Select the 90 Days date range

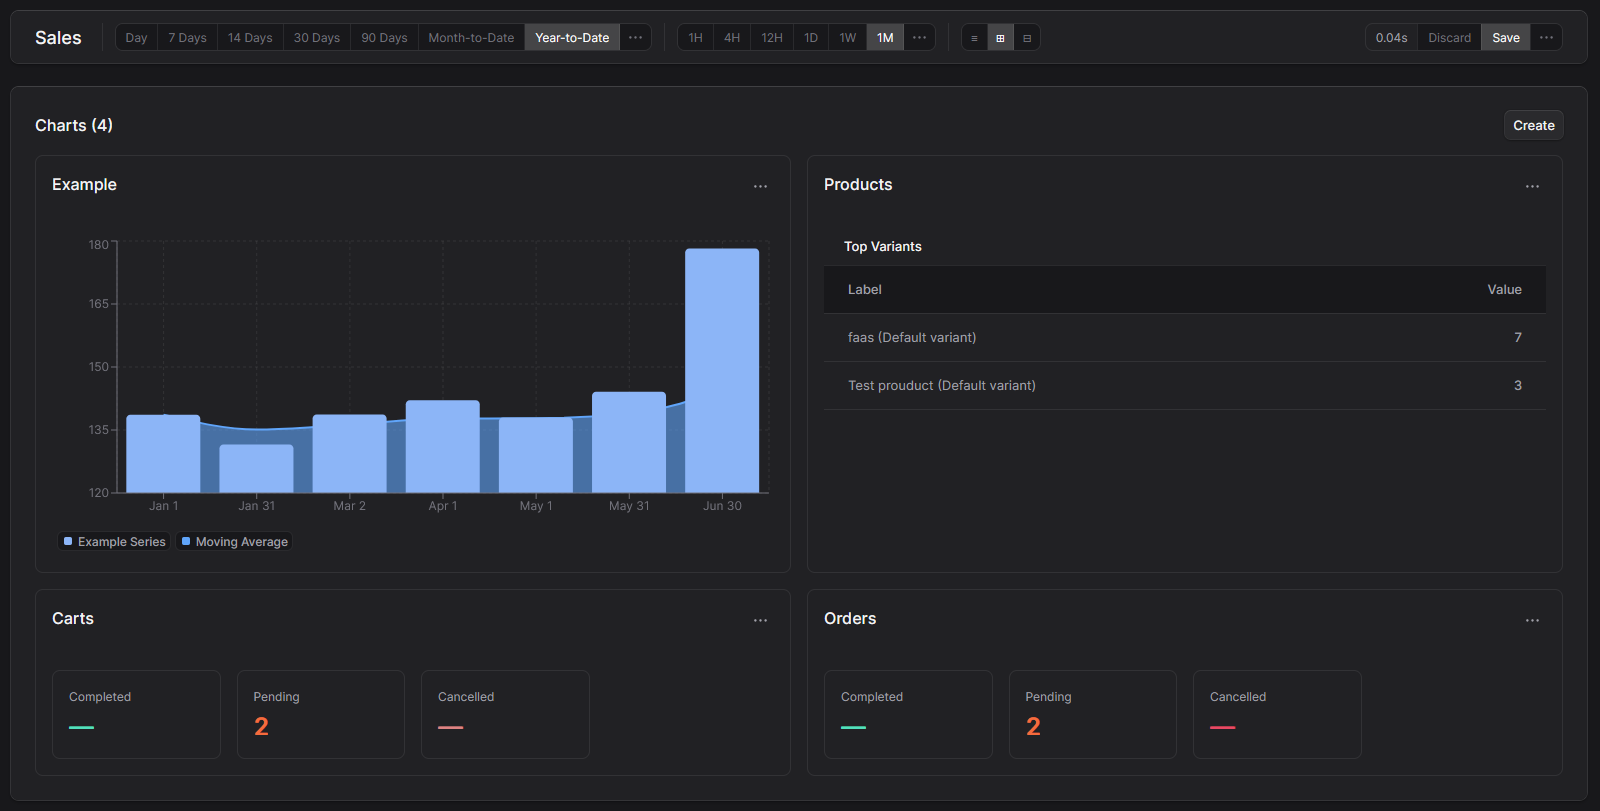pyautogui.click(x=384, y=38)
